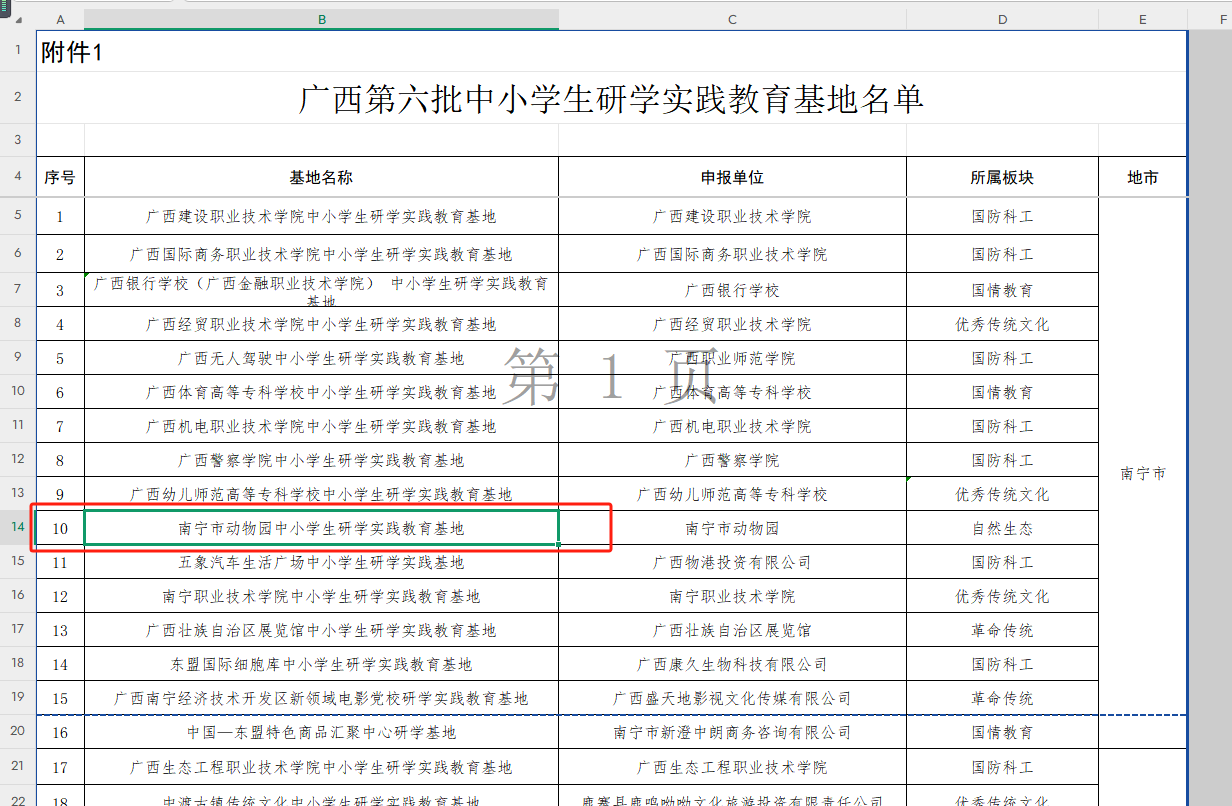Click the 自然生态 category cell

[x=1002, y=528]
